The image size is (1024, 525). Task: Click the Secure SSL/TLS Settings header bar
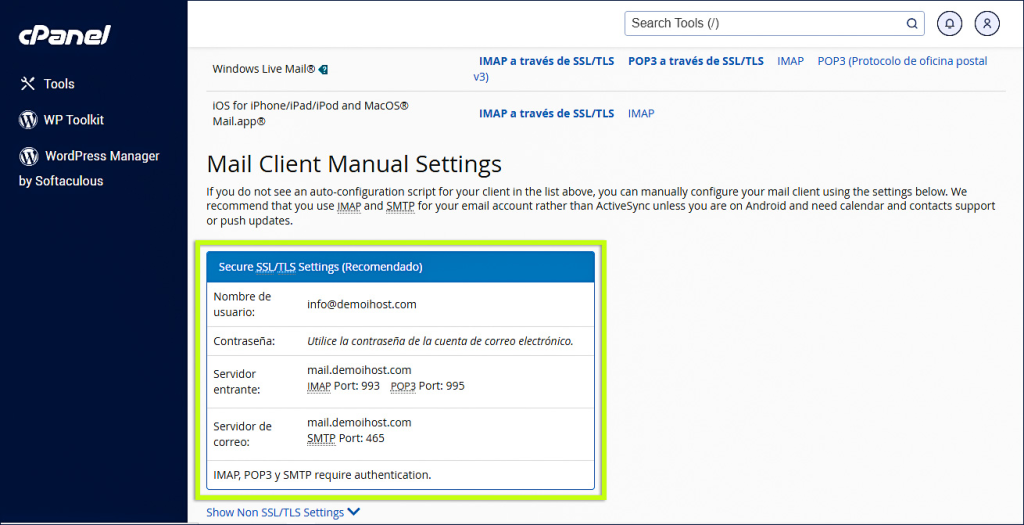pyautogui.click(x=400, y=267)
